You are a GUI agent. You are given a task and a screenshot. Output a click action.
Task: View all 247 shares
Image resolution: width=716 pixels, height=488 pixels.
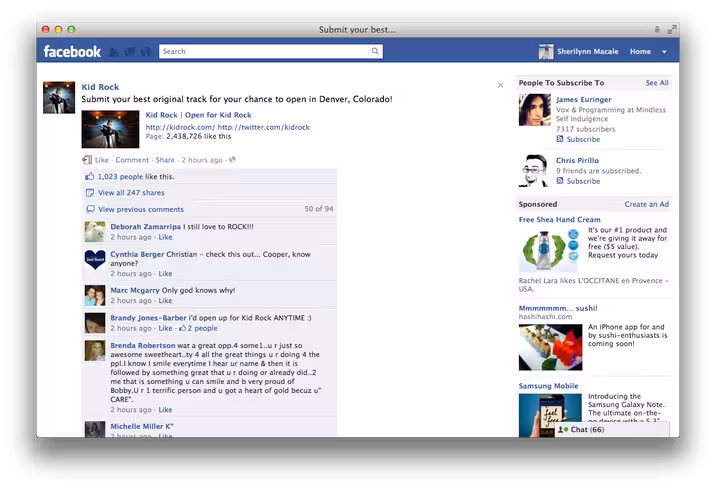[131, 193]
